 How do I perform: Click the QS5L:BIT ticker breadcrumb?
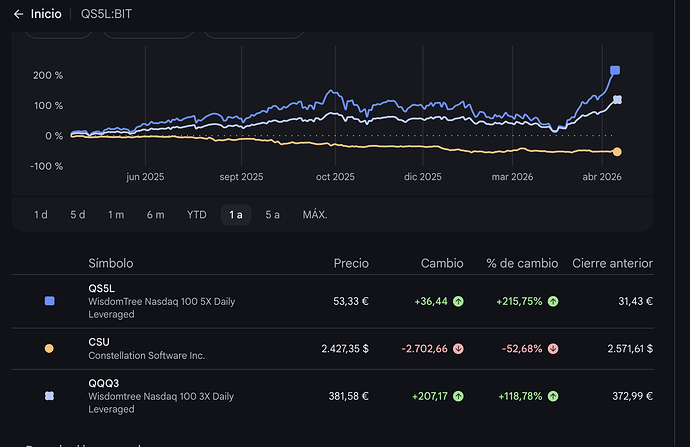[x=106, y=14]
